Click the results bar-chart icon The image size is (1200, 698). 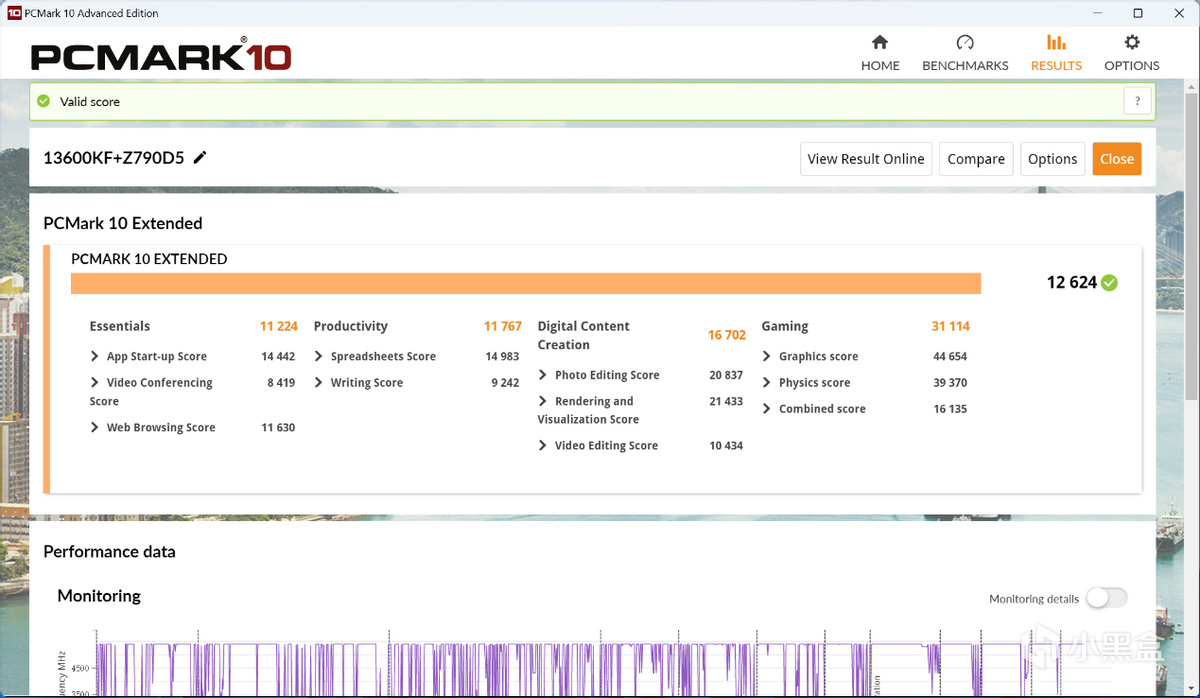[1056, 42]
